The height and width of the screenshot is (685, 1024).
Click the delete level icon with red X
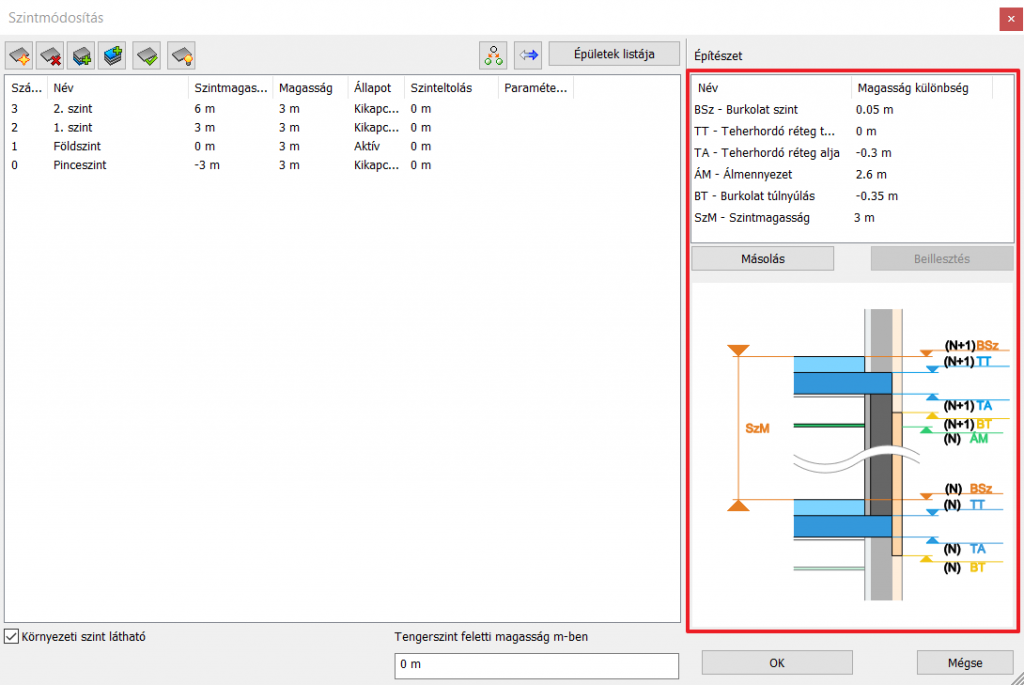coord(50,56)
